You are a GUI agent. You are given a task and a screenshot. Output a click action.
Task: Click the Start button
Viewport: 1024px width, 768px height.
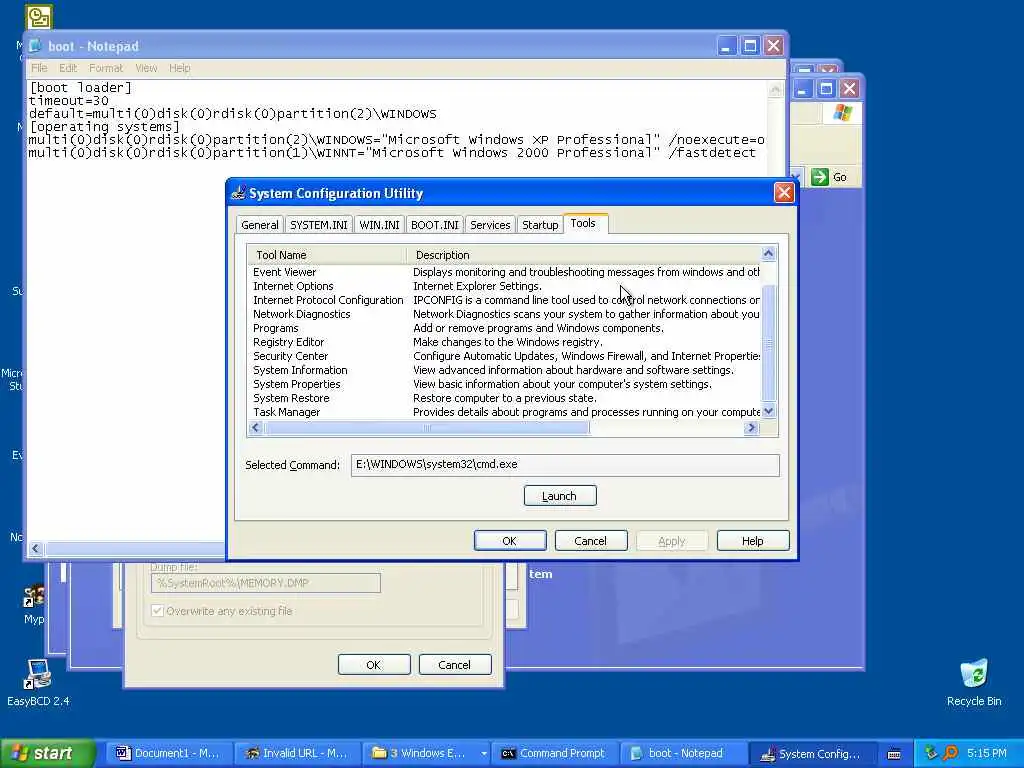click(47, 753)
